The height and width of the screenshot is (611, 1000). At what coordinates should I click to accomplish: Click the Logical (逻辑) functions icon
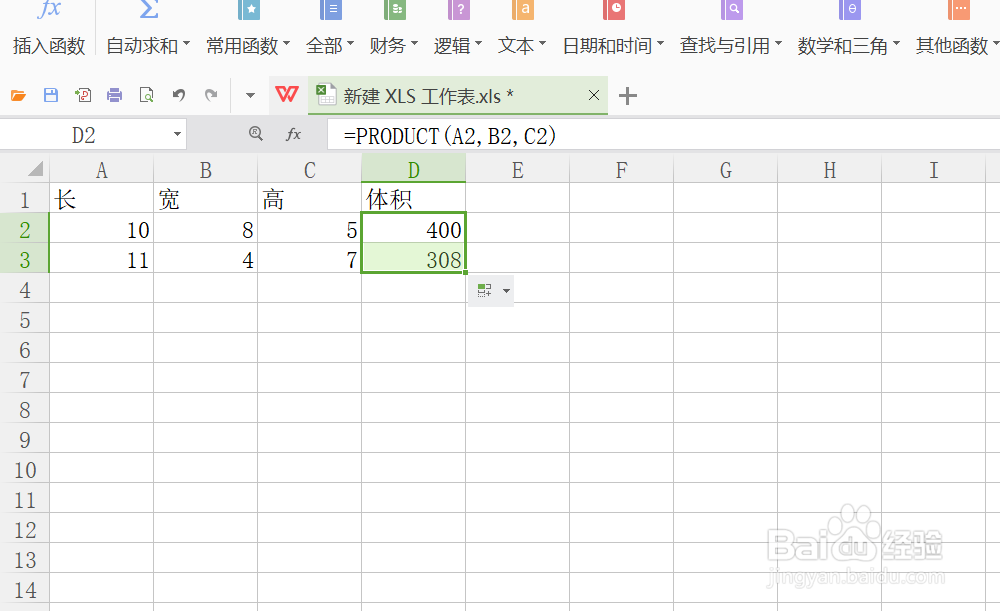(459, 10)
